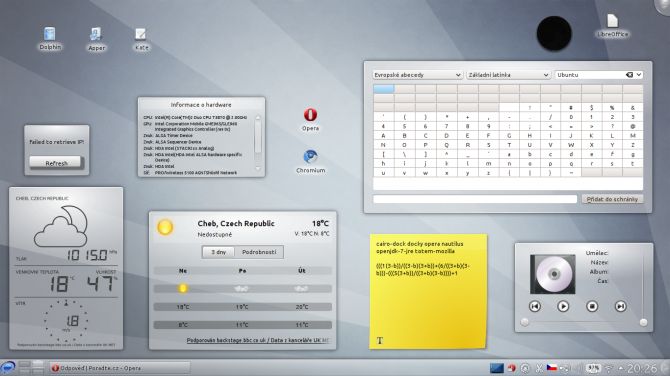Skip to next track in media player
Image resolution: width=670 pixels, height=376 pixels.
[620, 306]
